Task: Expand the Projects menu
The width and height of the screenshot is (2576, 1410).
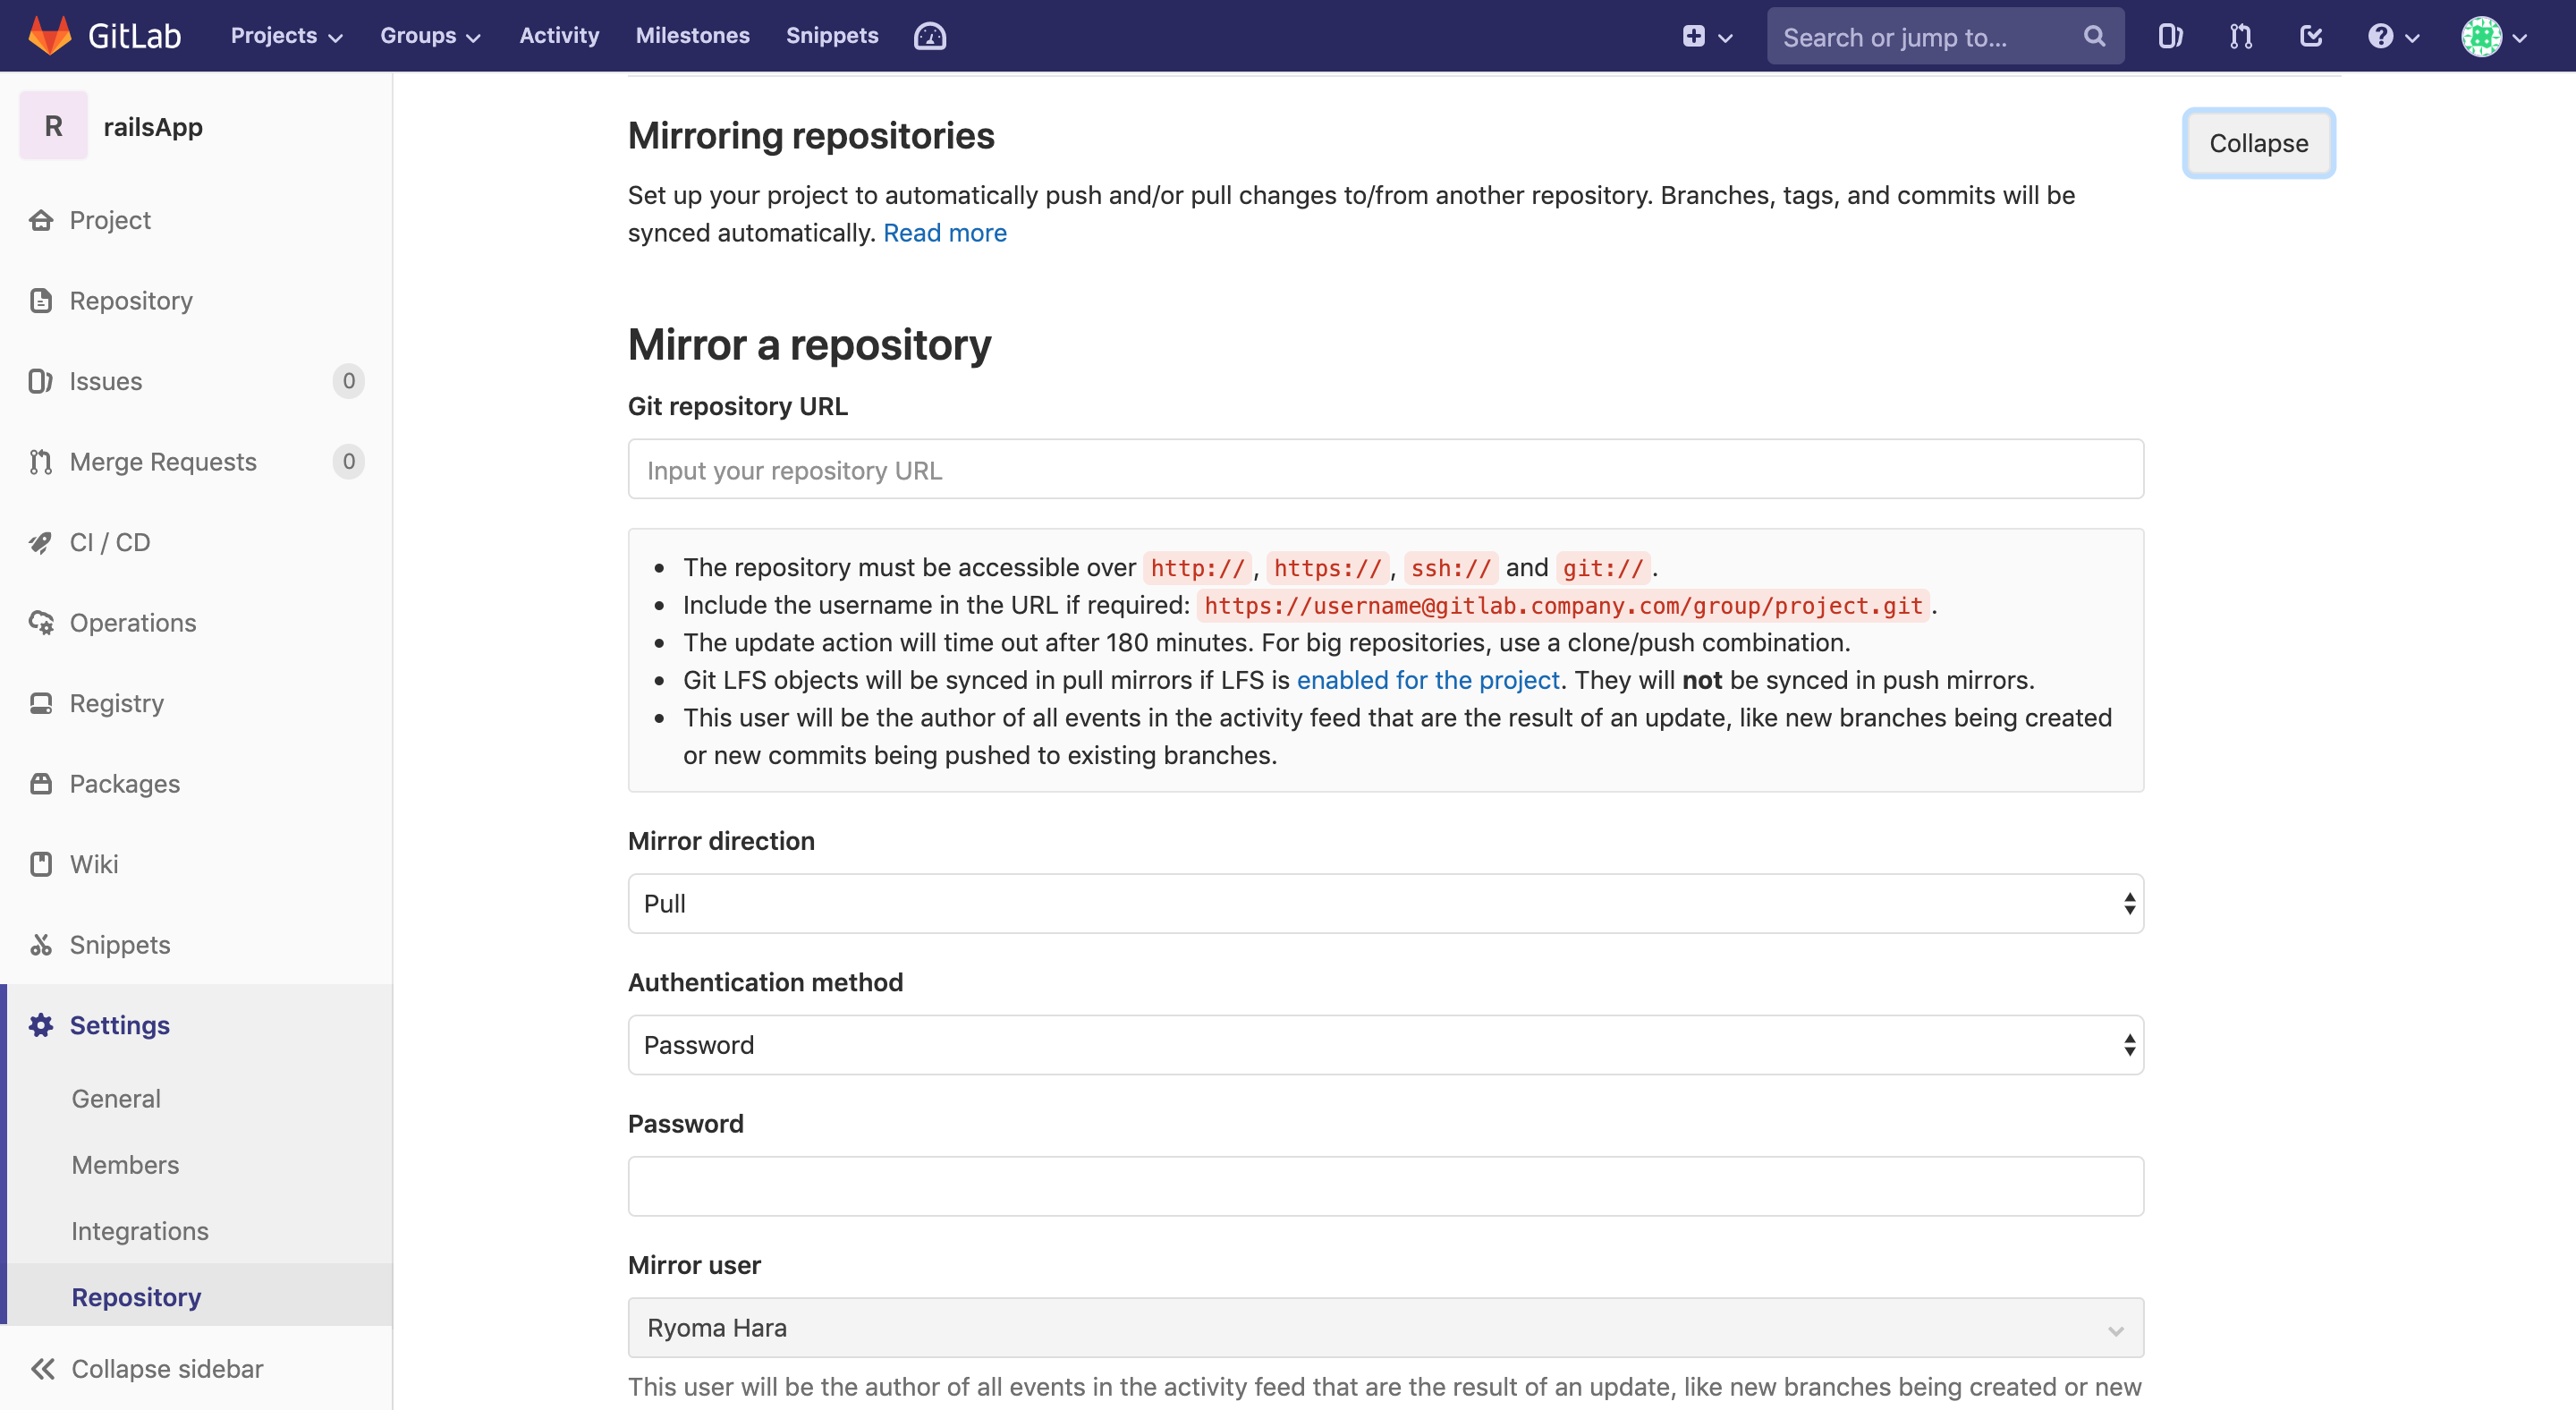Action: (286, 36)
